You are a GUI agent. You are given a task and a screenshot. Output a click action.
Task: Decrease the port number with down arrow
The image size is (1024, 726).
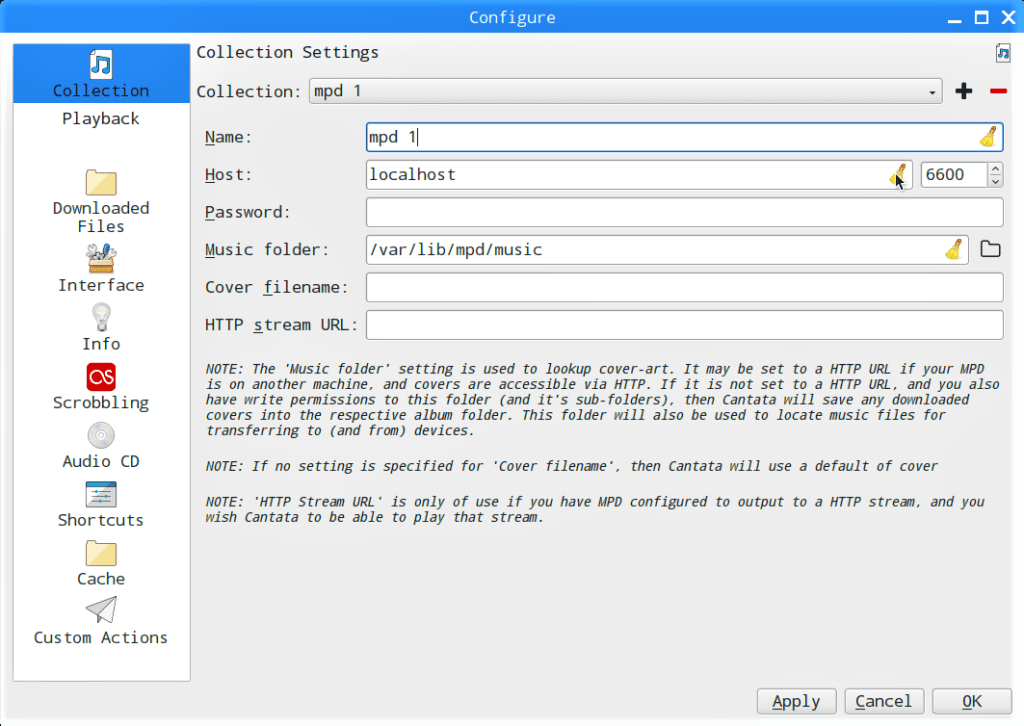[x=995, y=181]
